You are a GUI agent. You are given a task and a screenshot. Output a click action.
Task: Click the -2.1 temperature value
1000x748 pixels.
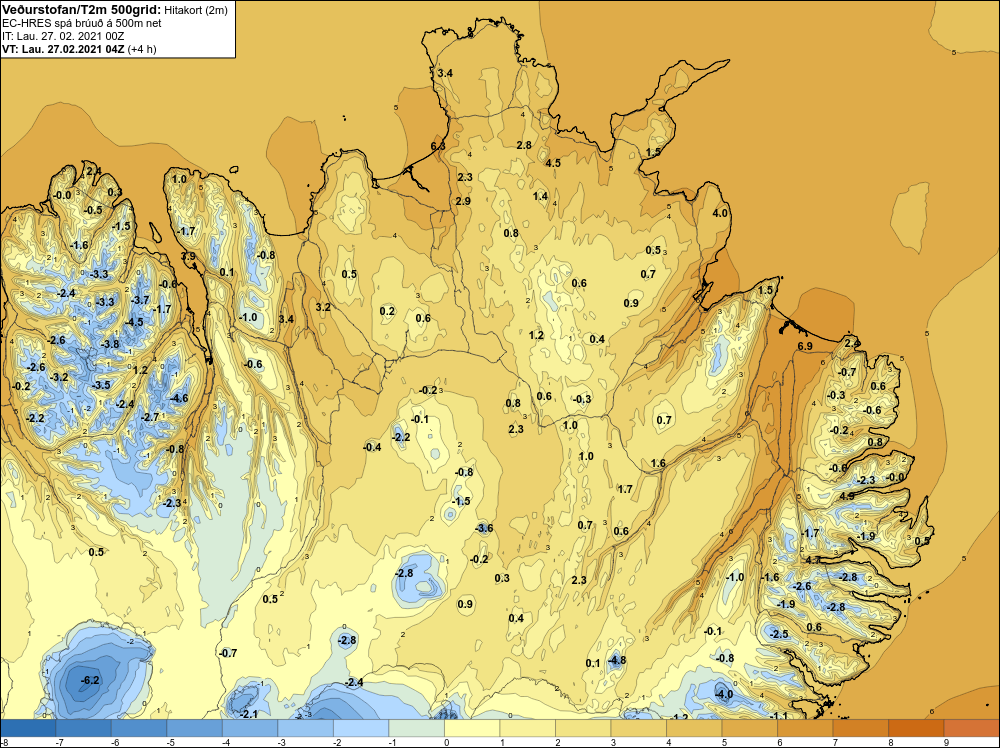(248, 714)
